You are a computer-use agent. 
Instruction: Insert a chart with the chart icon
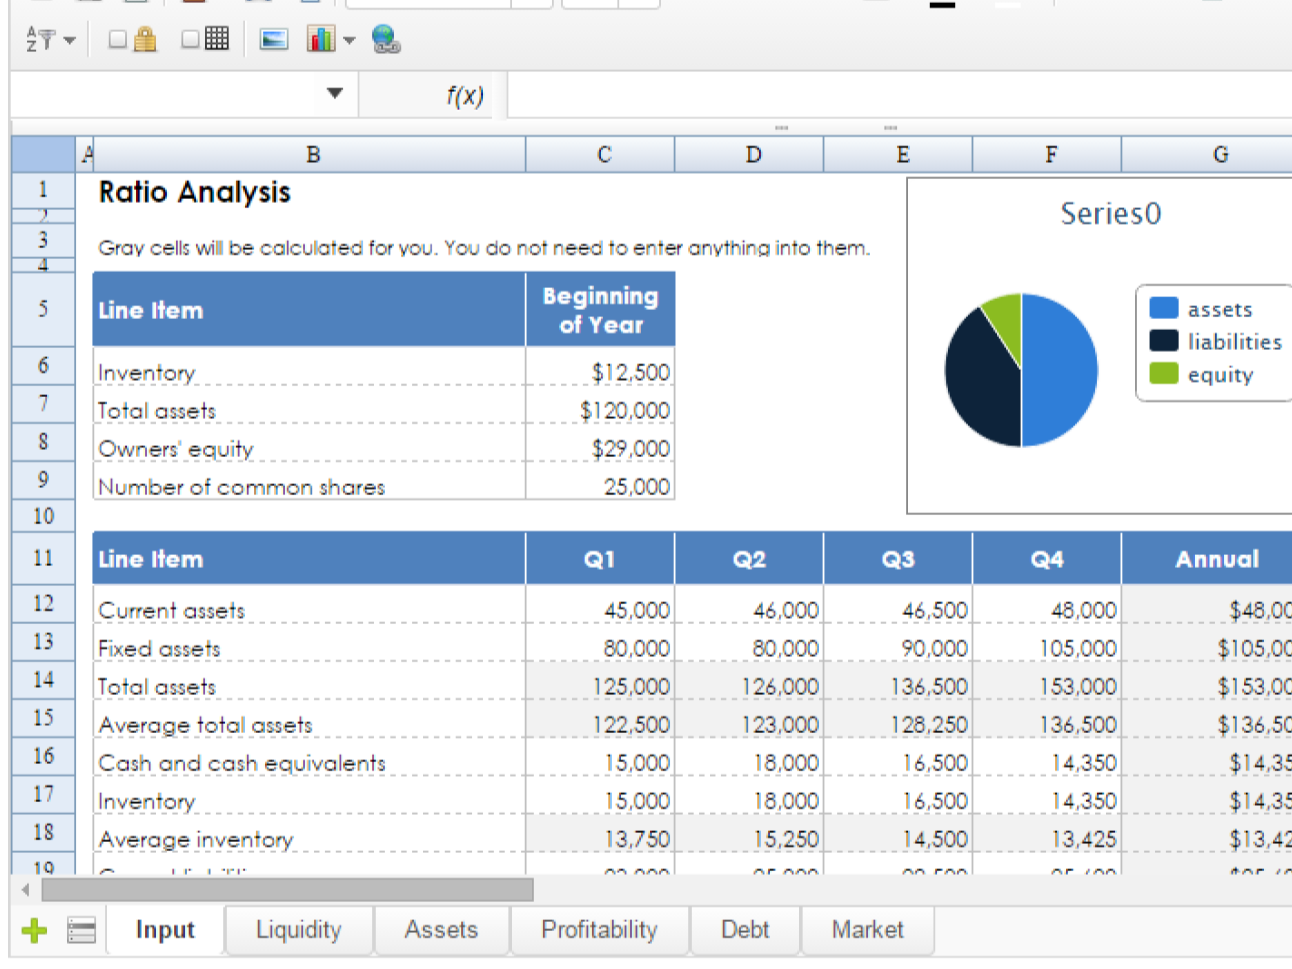pos(320,38)
